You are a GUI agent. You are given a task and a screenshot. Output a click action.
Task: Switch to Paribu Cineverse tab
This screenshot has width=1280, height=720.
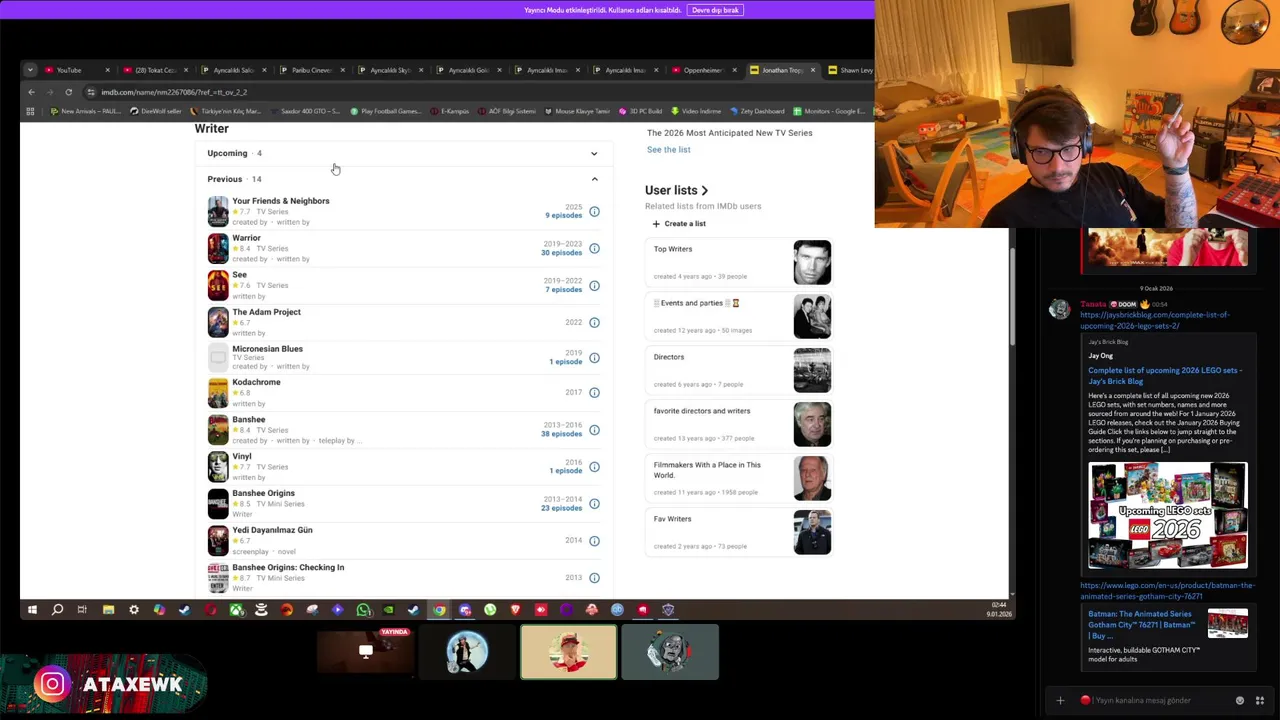click(311, 70)
